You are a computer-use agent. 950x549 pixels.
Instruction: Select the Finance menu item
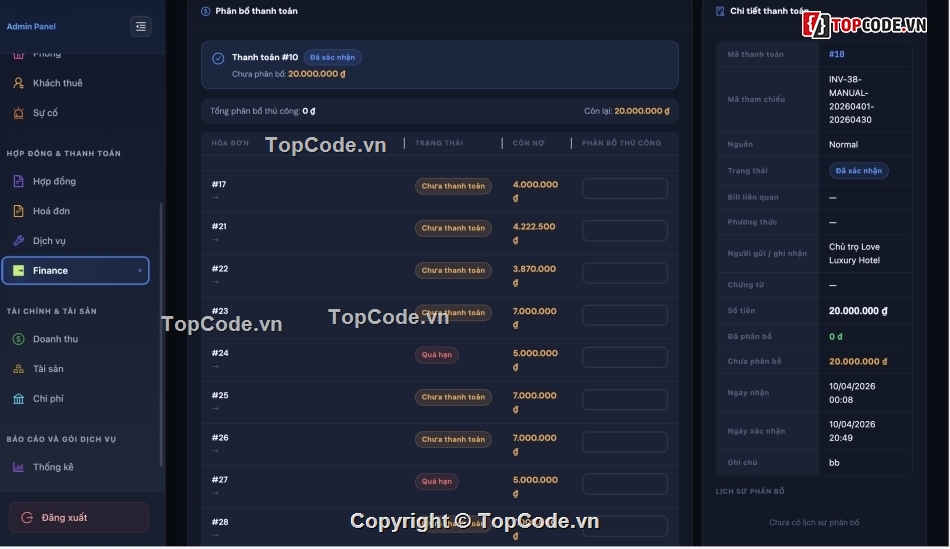75,271
